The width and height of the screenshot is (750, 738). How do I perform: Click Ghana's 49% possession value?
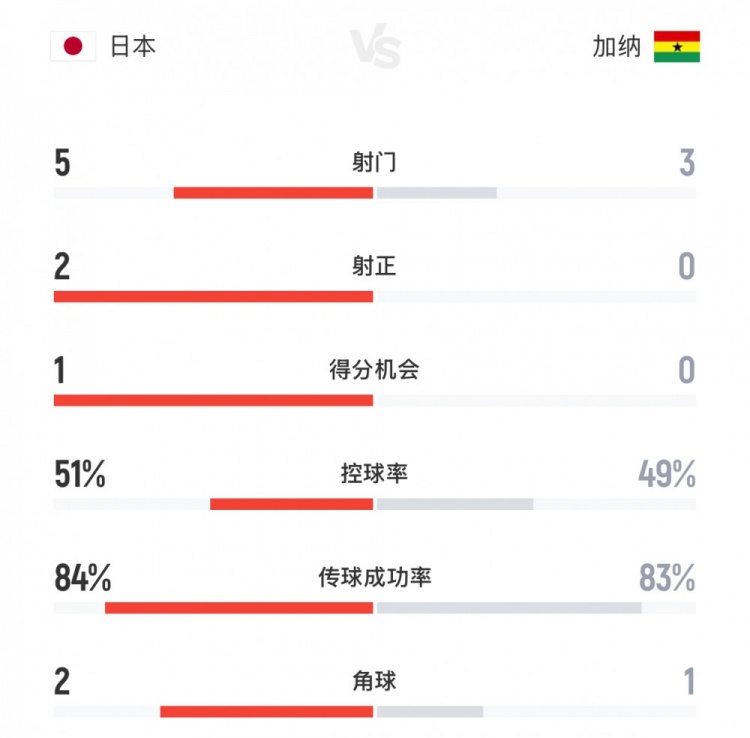point(667,475)
